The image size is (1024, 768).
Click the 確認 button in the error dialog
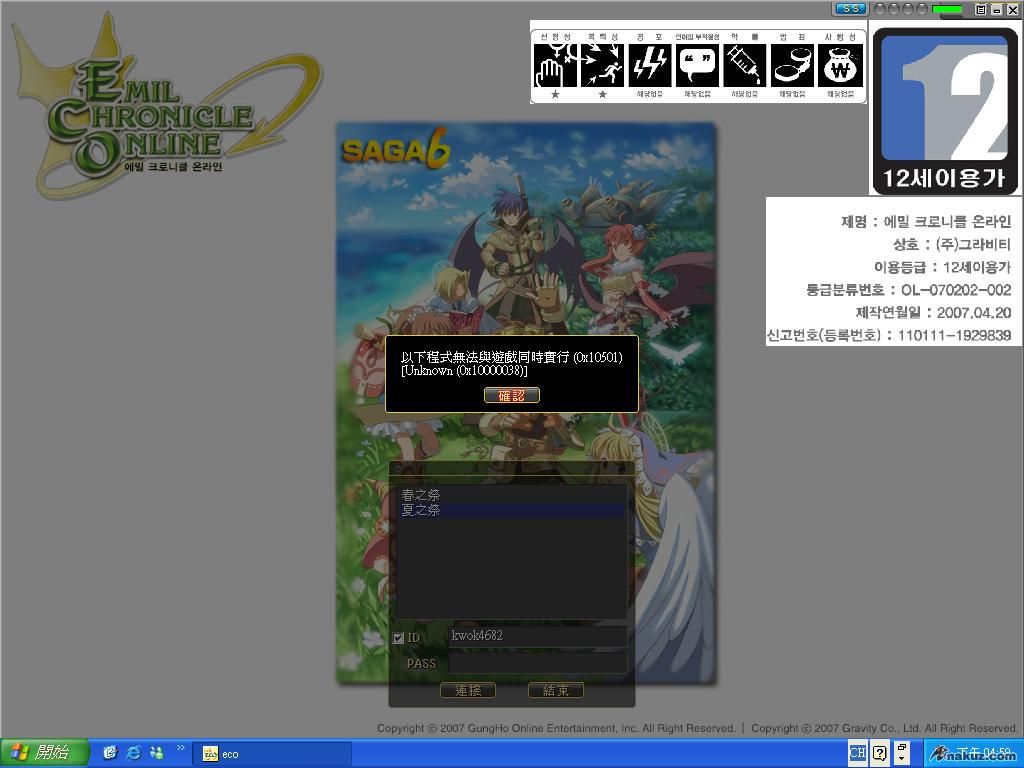coord(511,395)
